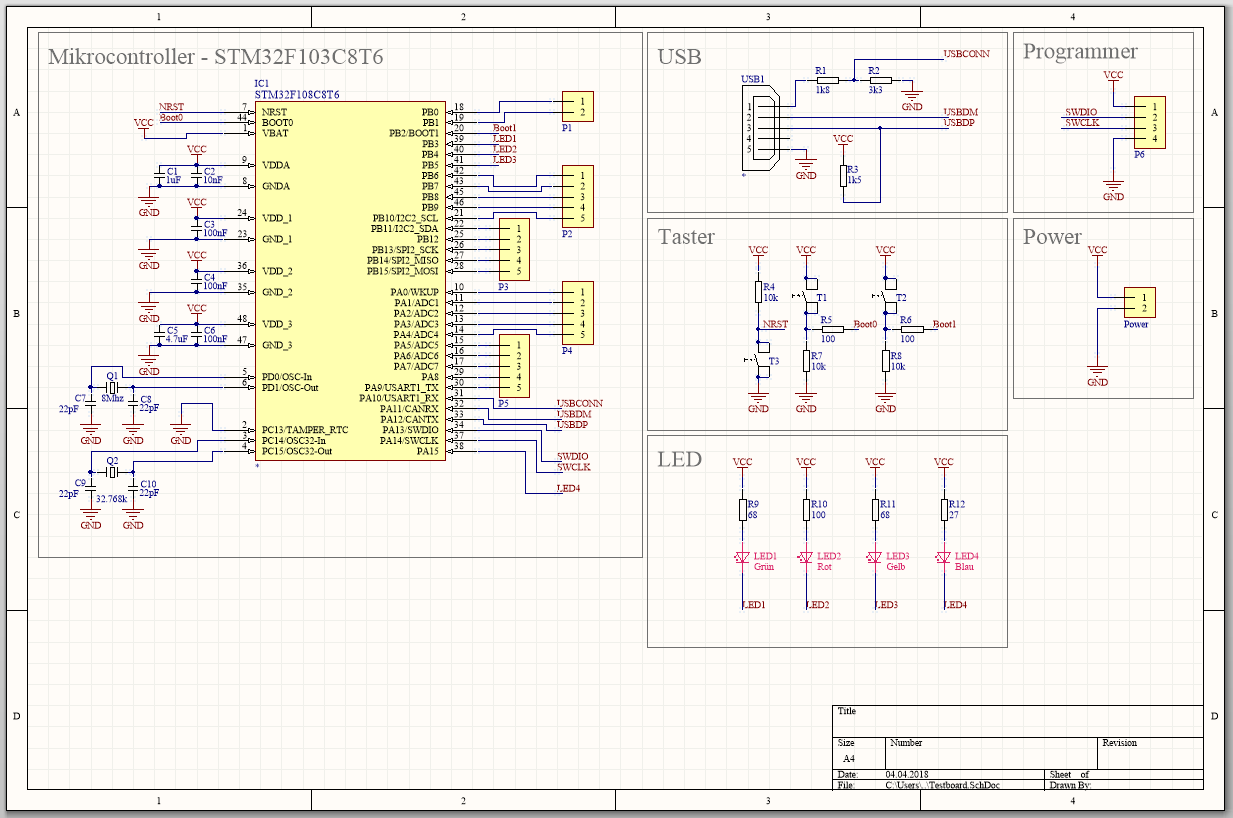Click the Mikrocontroller - STM32F103C8T6 section title
This screenshot has width=1233, height=818.
tap(216, 57)
